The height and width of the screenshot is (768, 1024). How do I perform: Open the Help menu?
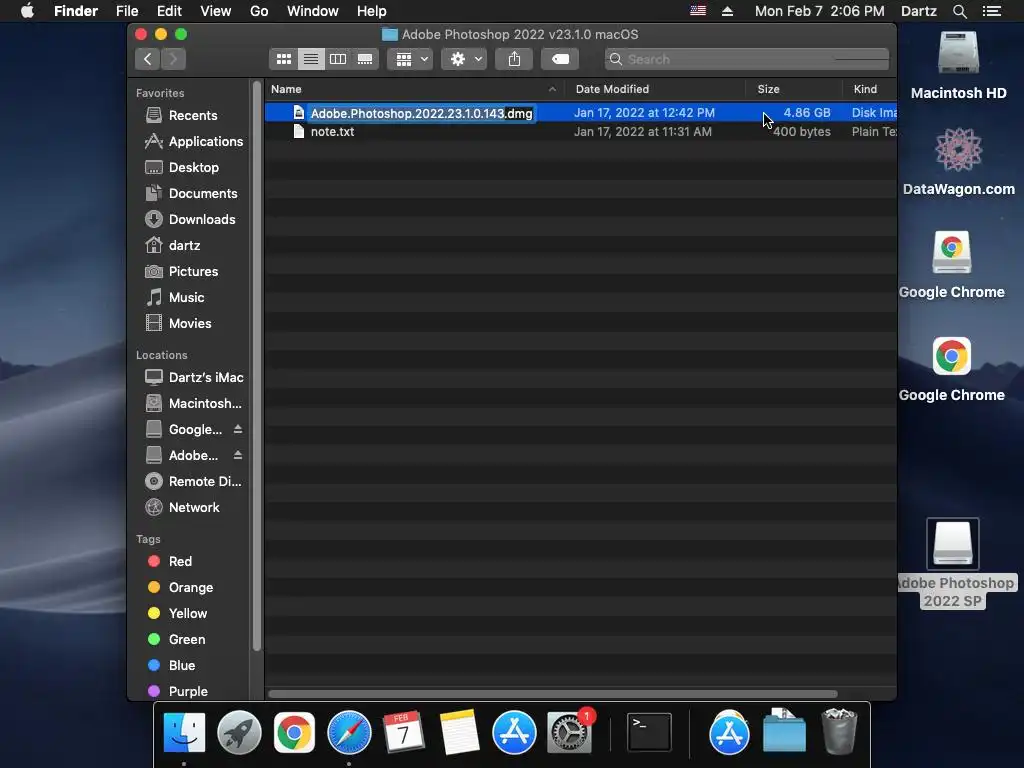372,11
